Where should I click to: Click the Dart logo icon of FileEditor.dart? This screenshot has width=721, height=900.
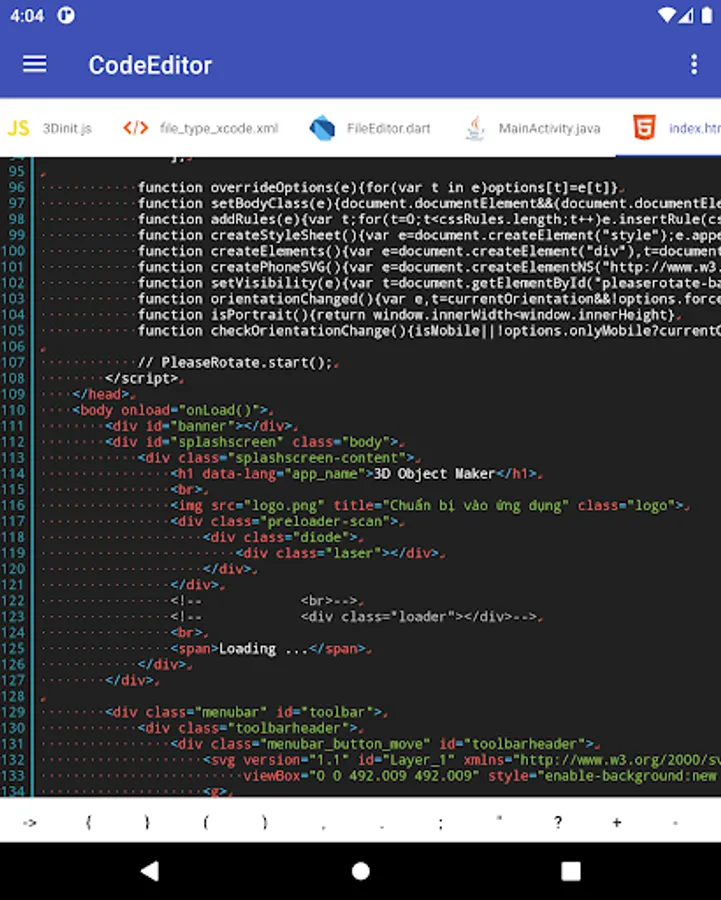(x=322, y=127)
